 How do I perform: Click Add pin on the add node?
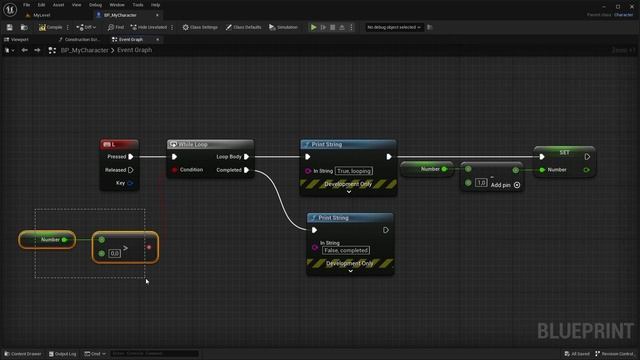point(505,185)
